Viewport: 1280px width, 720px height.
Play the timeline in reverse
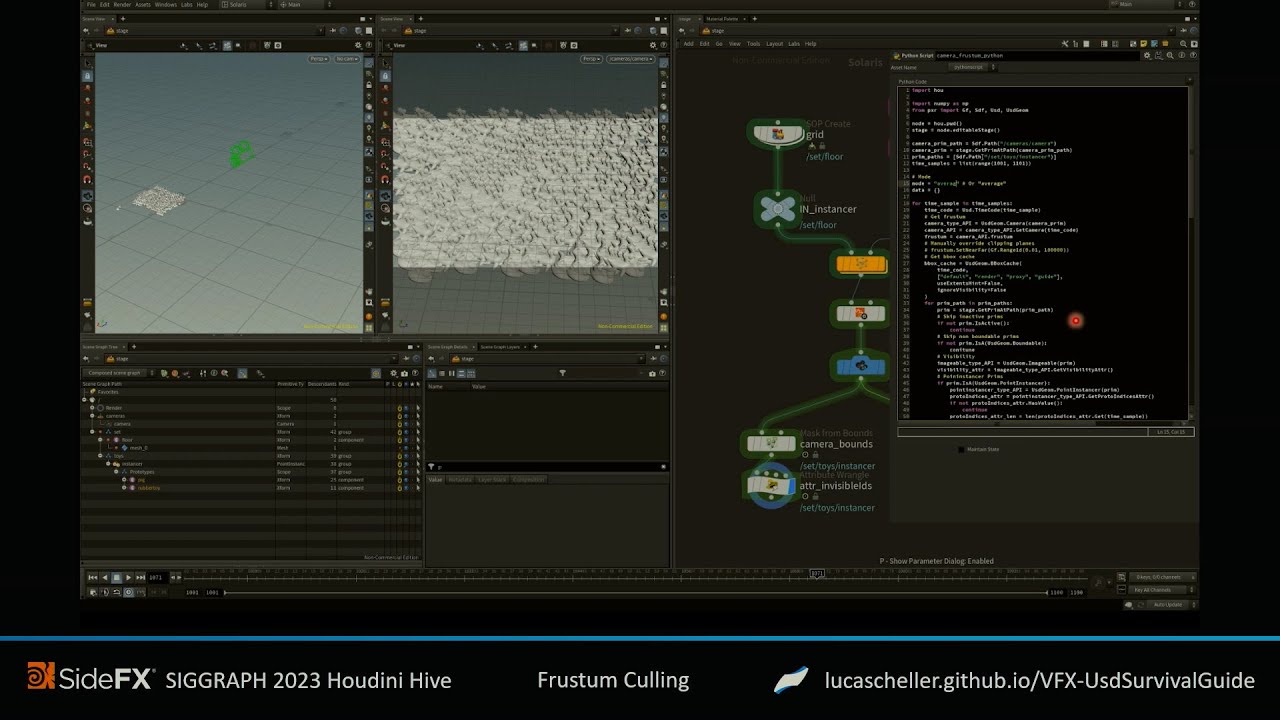[105, 577]
